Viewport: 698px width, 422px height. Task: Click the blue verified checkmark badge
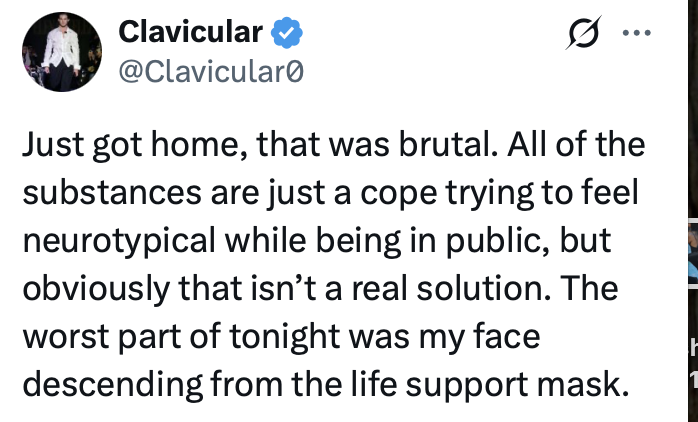[289, 33]
